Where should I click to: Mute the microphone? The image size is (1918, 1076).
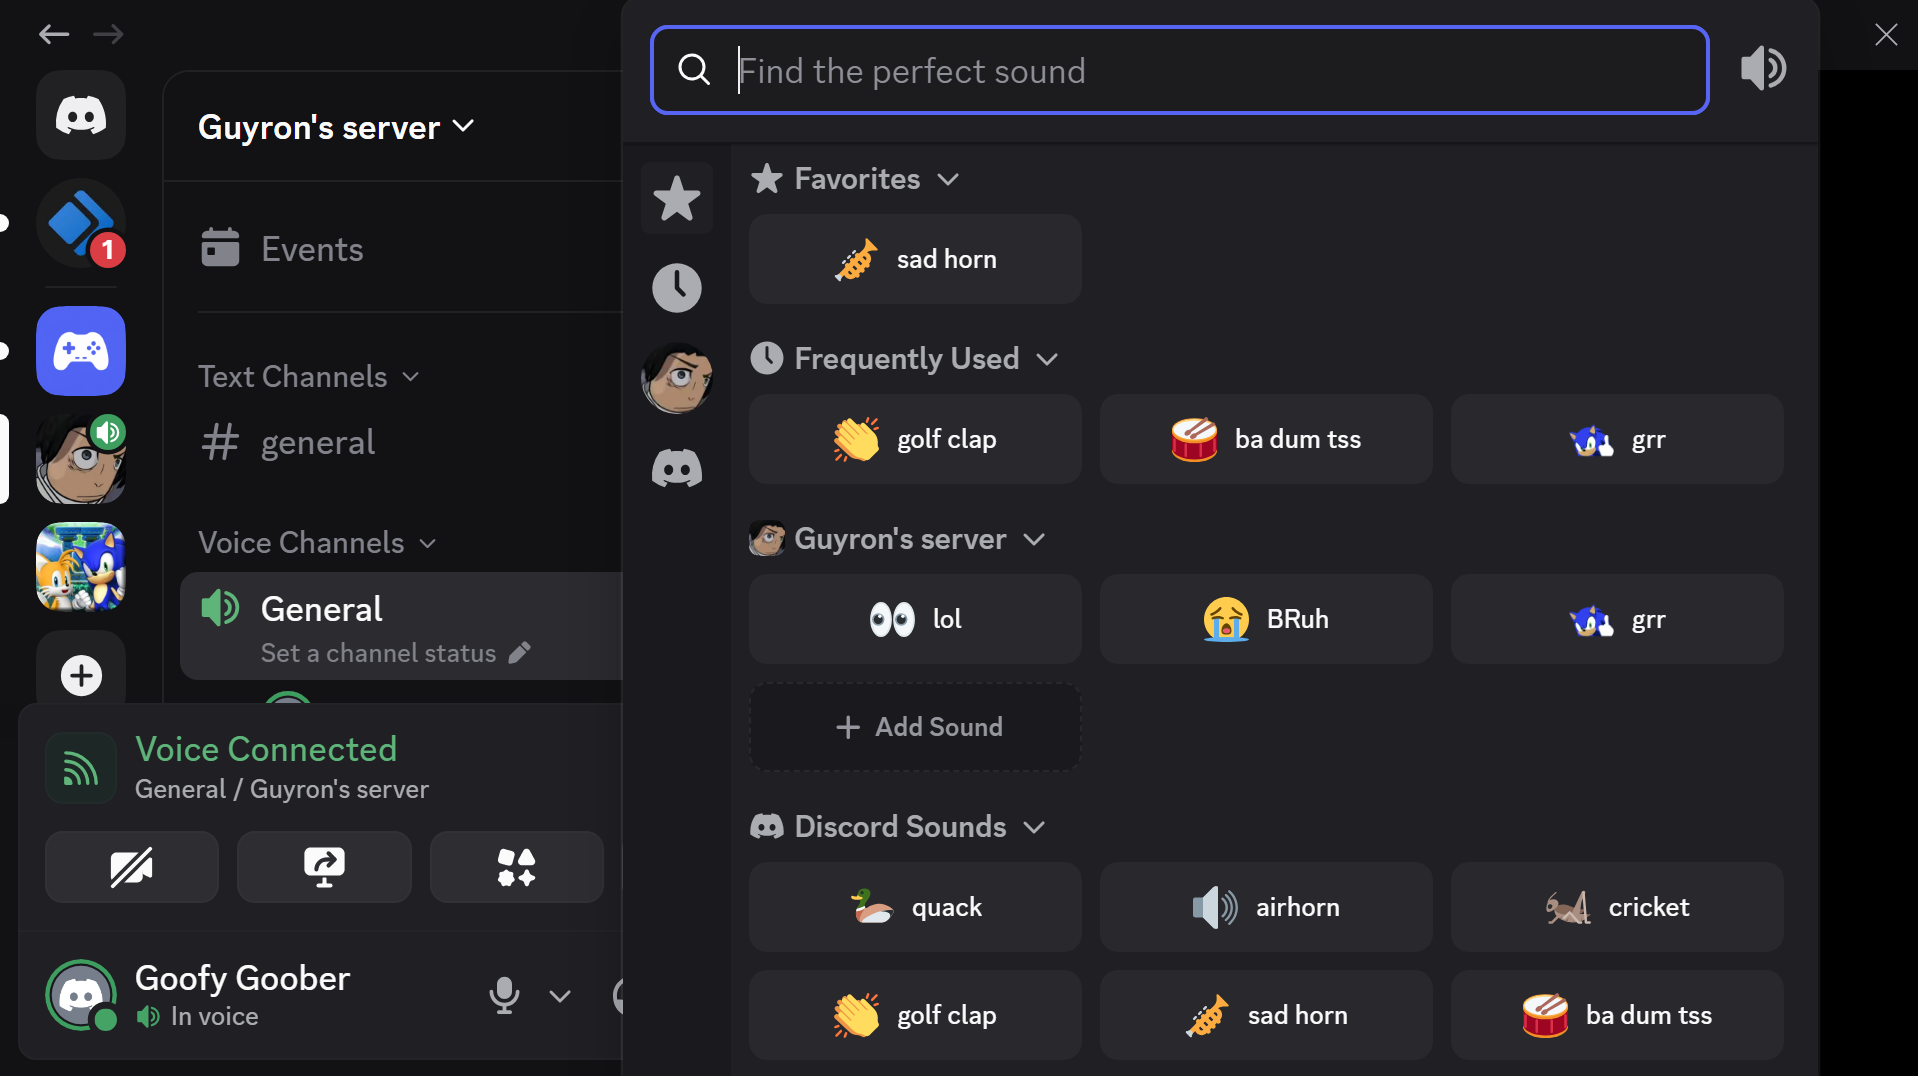pos(504,996)
